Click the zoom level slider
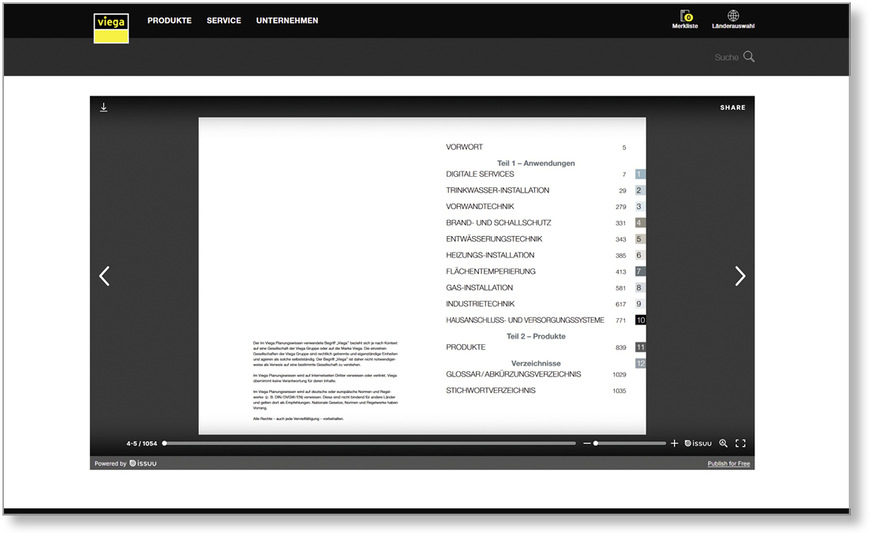Screen dimensions: 872x536 [x=630, y=443]
